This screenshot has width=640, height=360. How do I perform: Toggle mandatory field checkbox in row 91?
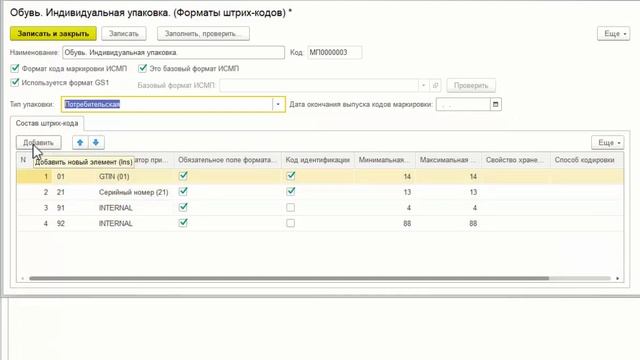point(183,207)
